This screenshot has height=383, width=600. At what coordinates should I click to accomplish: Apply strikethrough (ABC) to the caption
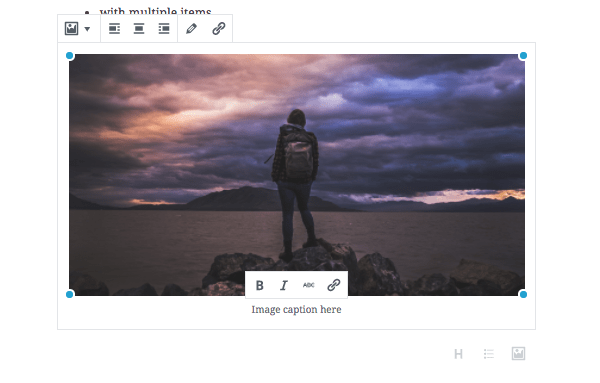coord(308,285)
